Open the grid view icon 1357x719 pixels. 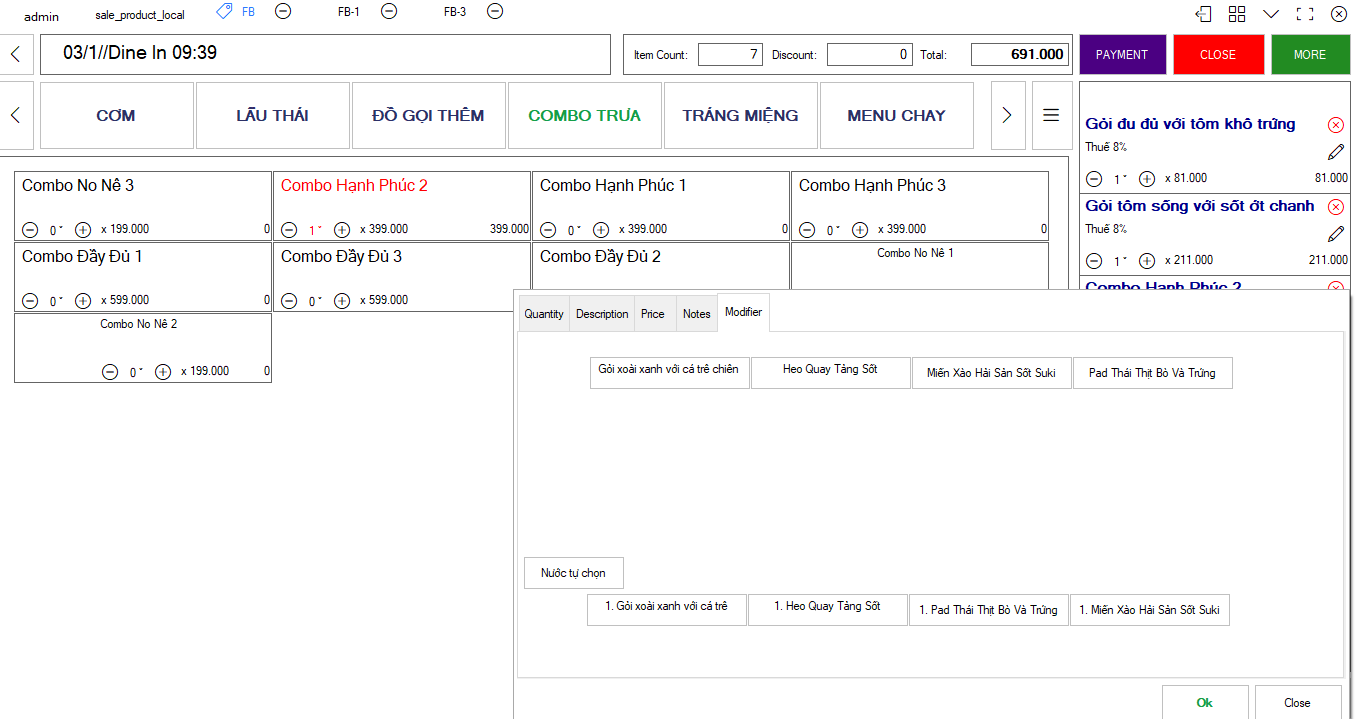coord(1237,14)
